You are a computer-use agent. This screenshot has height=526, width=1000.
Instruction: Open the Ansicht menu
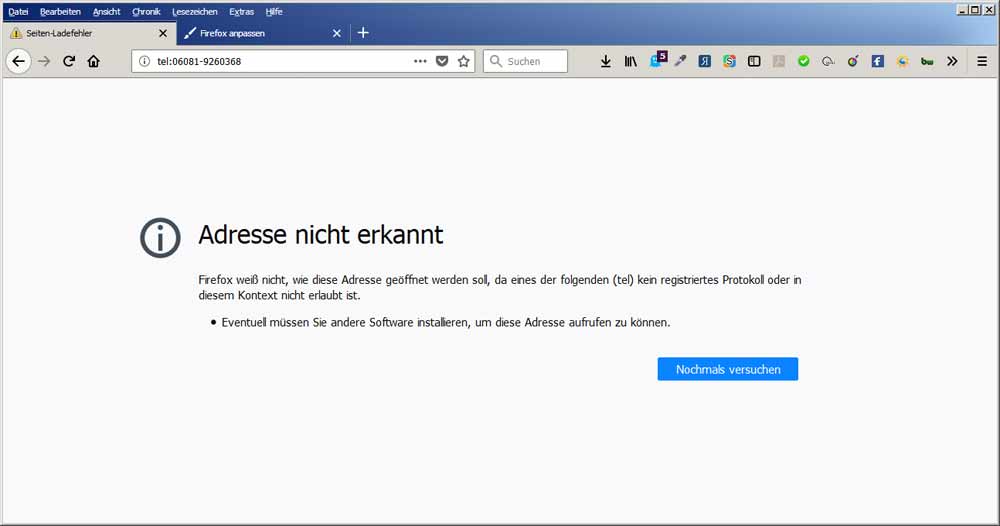pyautogui.click(x=107, y=11)
